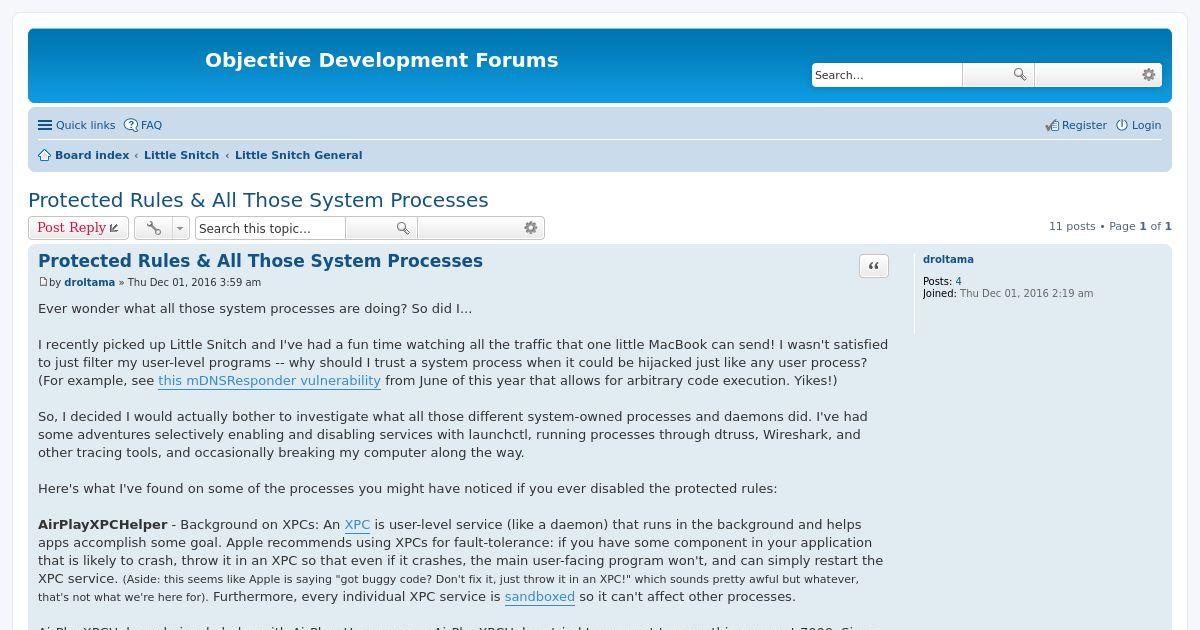
Task: Open the FAQ page
Action: click(x=143, y=125)
